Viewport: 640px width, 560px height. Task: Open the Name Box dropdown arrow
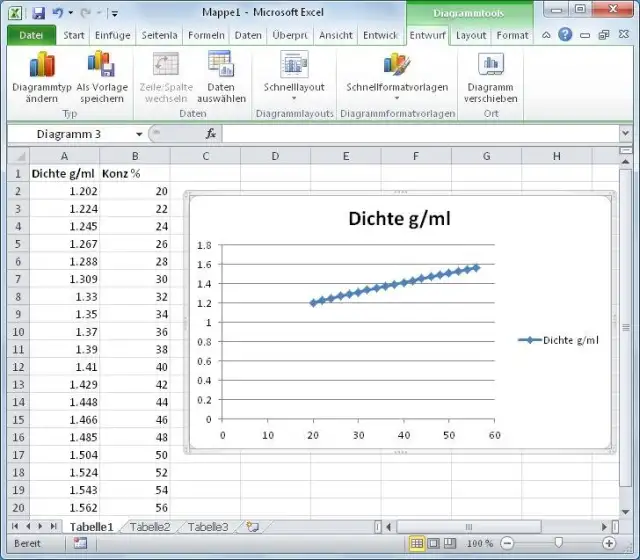click(139, 134)
